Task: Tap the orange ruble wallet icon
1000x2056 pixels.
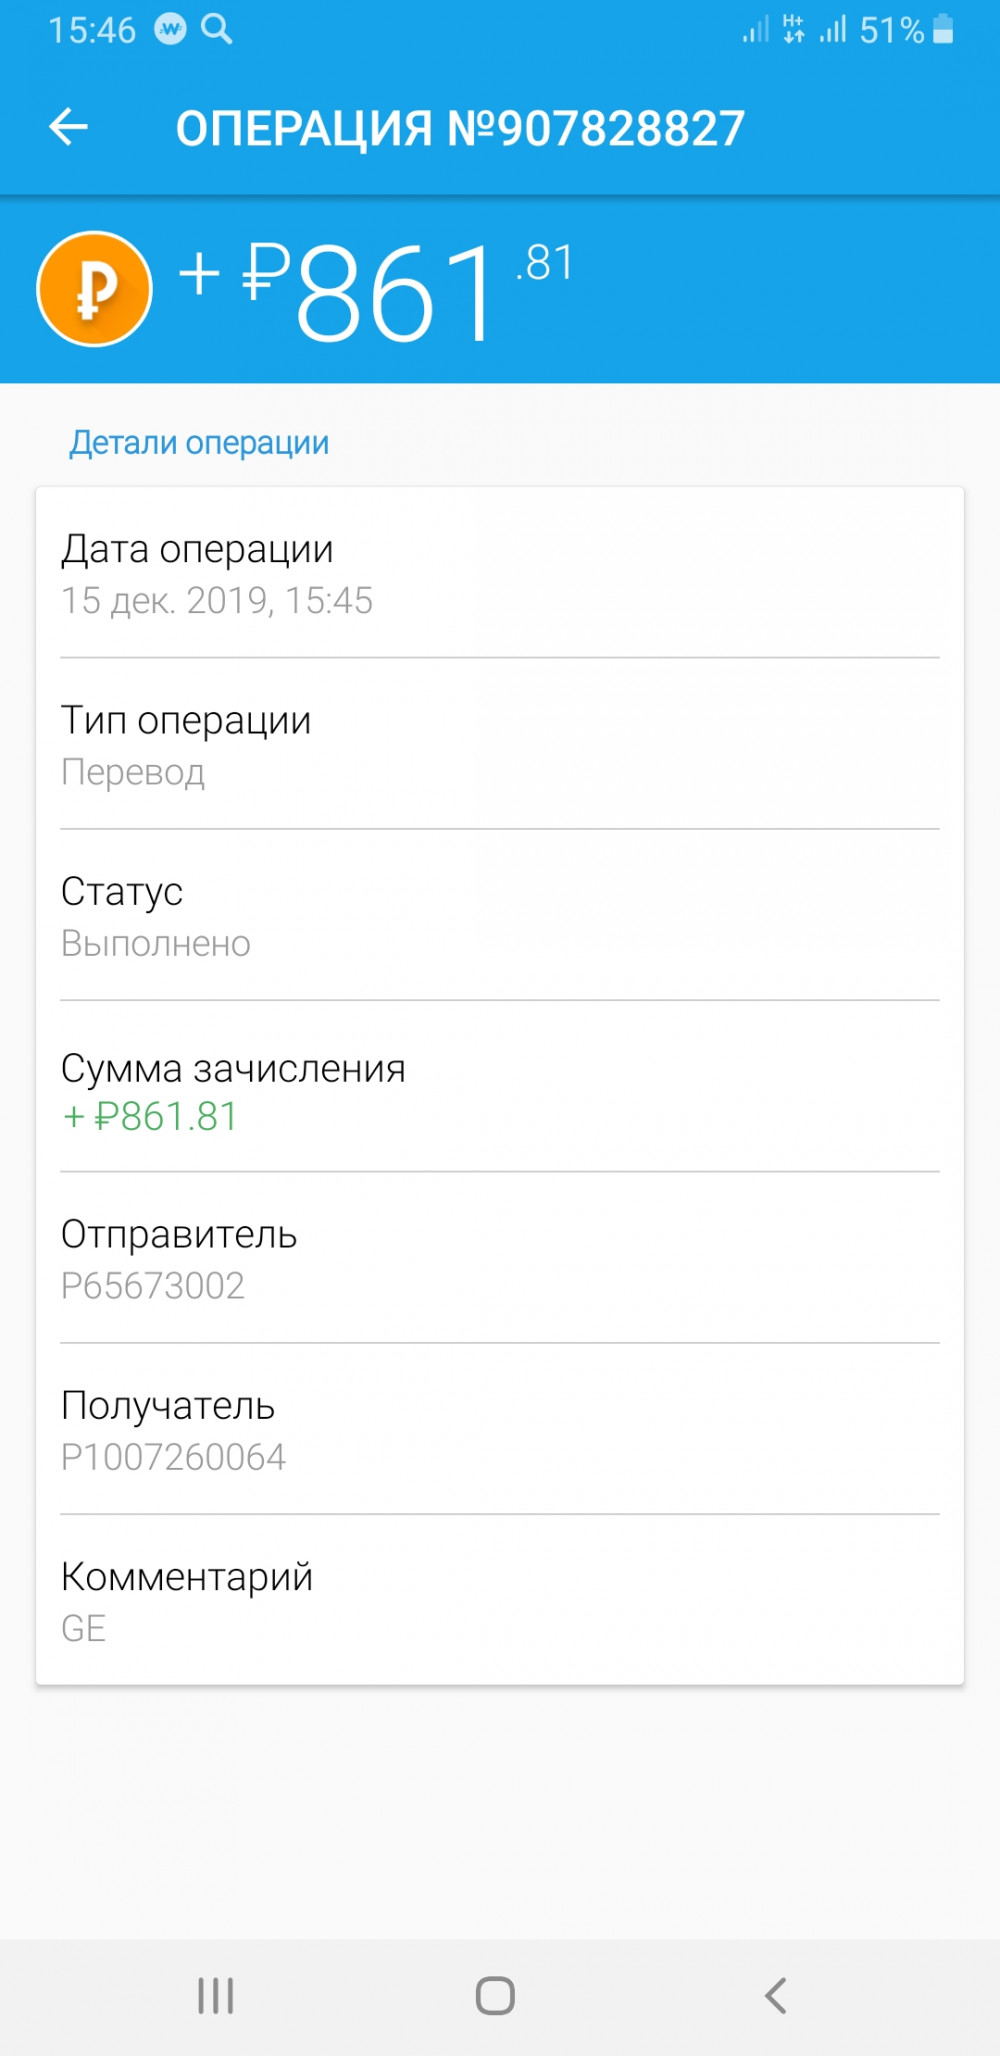Action: (x=94, y=289)
